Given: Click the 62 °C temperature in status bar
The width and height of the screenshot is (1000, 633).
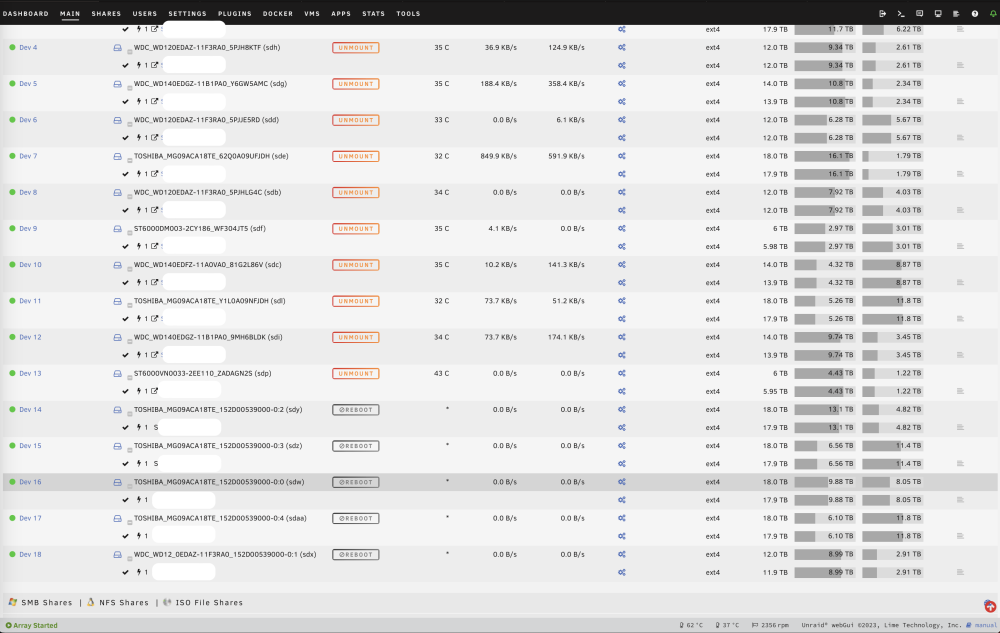Looking at the screenshot, I should click(x=691, y=625).
